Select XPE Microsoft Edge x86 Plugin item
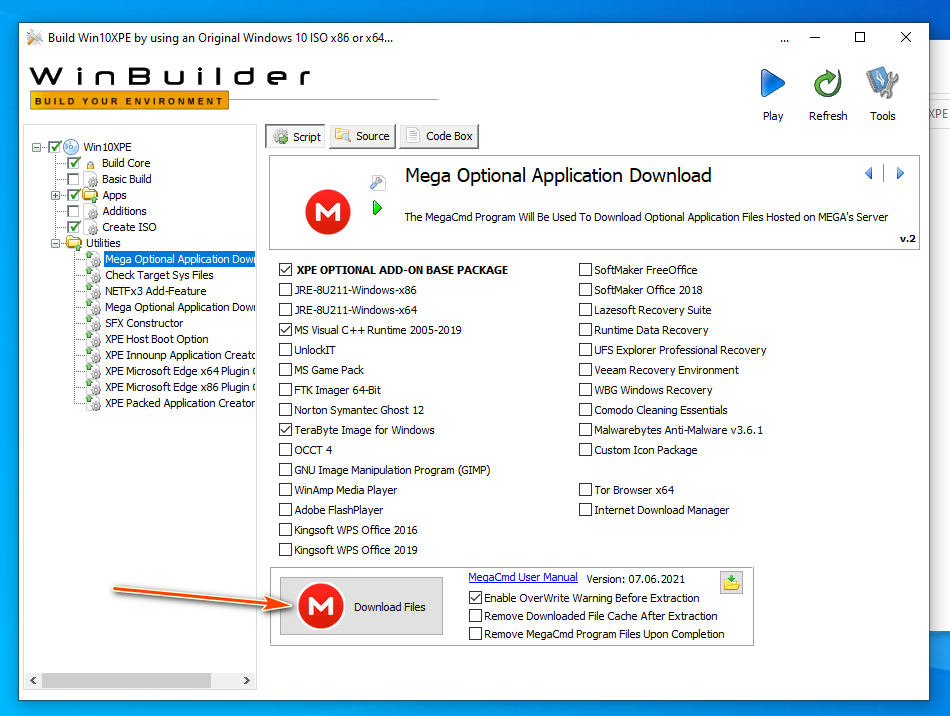The width and height of the screenshot is (950, 716). (180, 387)
